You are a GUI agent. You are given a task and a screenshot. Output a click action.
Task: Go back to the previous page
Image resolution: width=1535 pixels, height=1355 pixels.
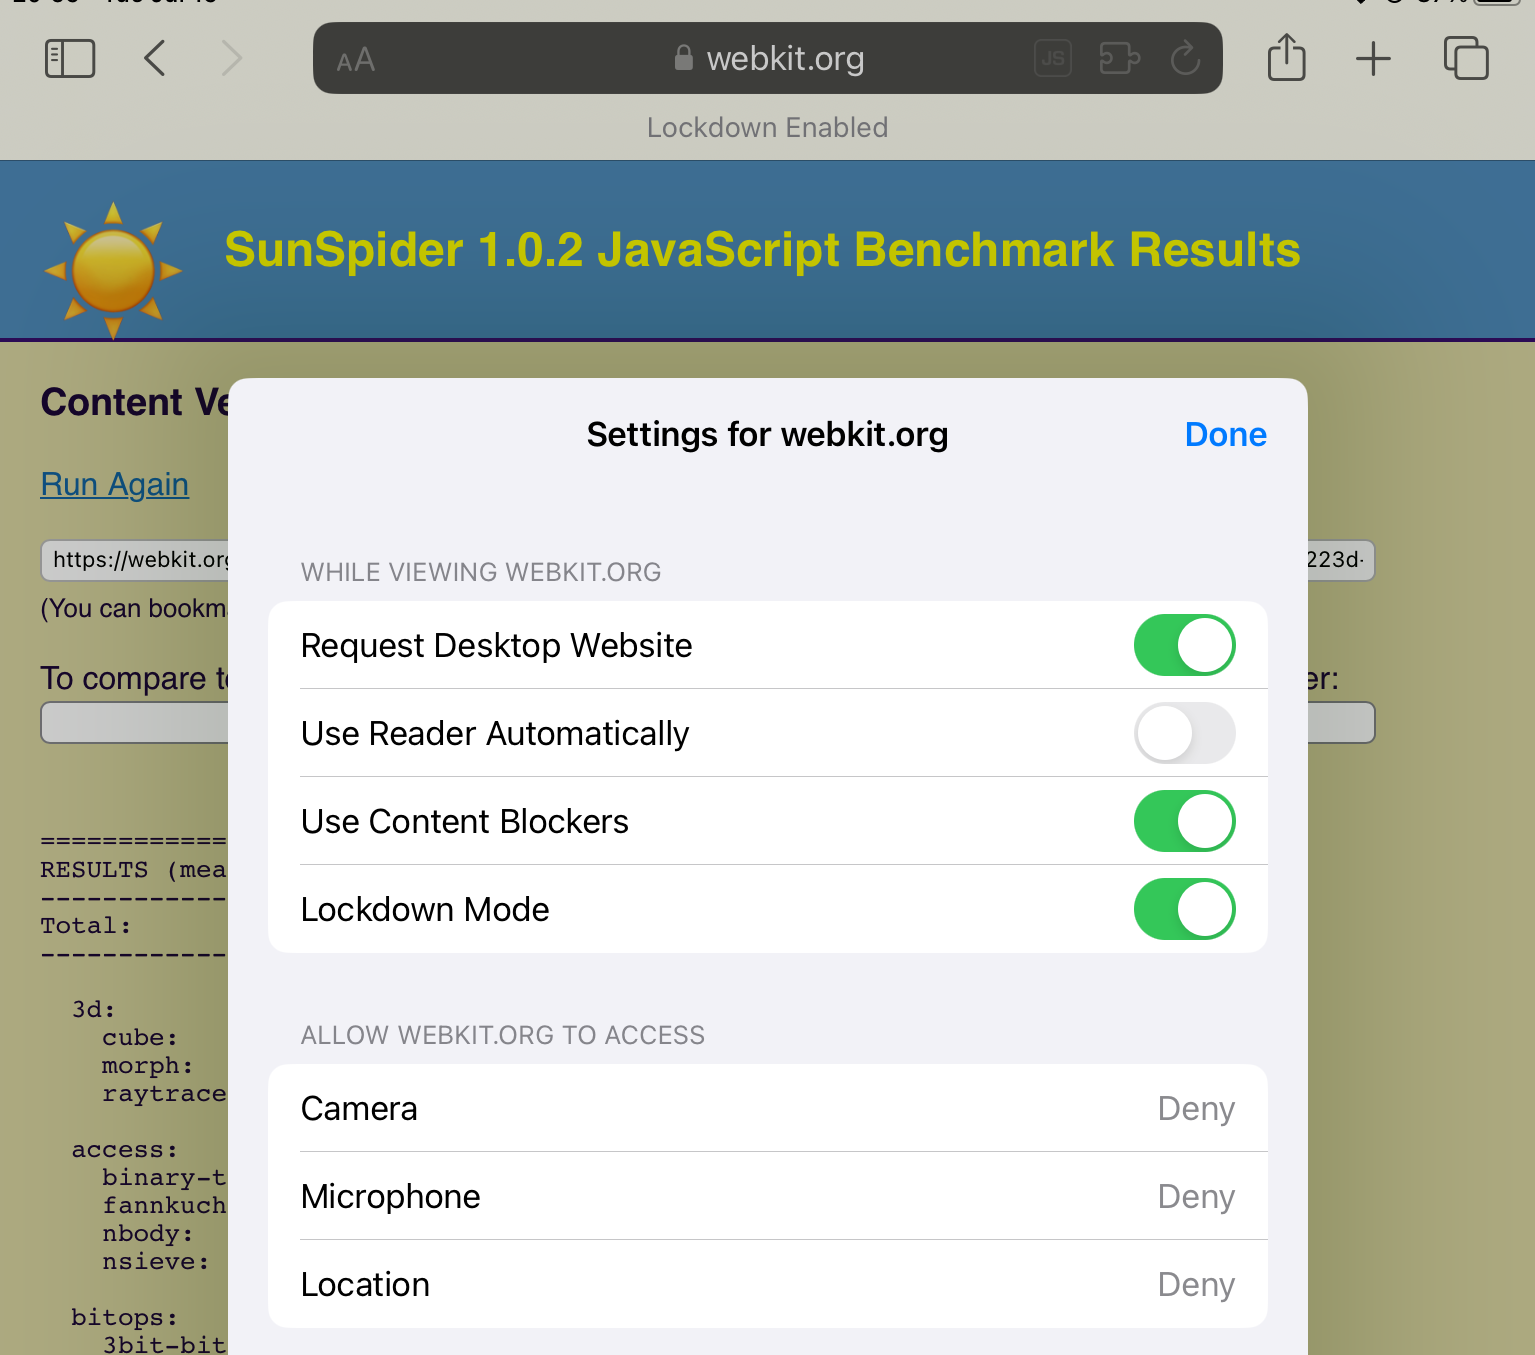tap(155, 58)
